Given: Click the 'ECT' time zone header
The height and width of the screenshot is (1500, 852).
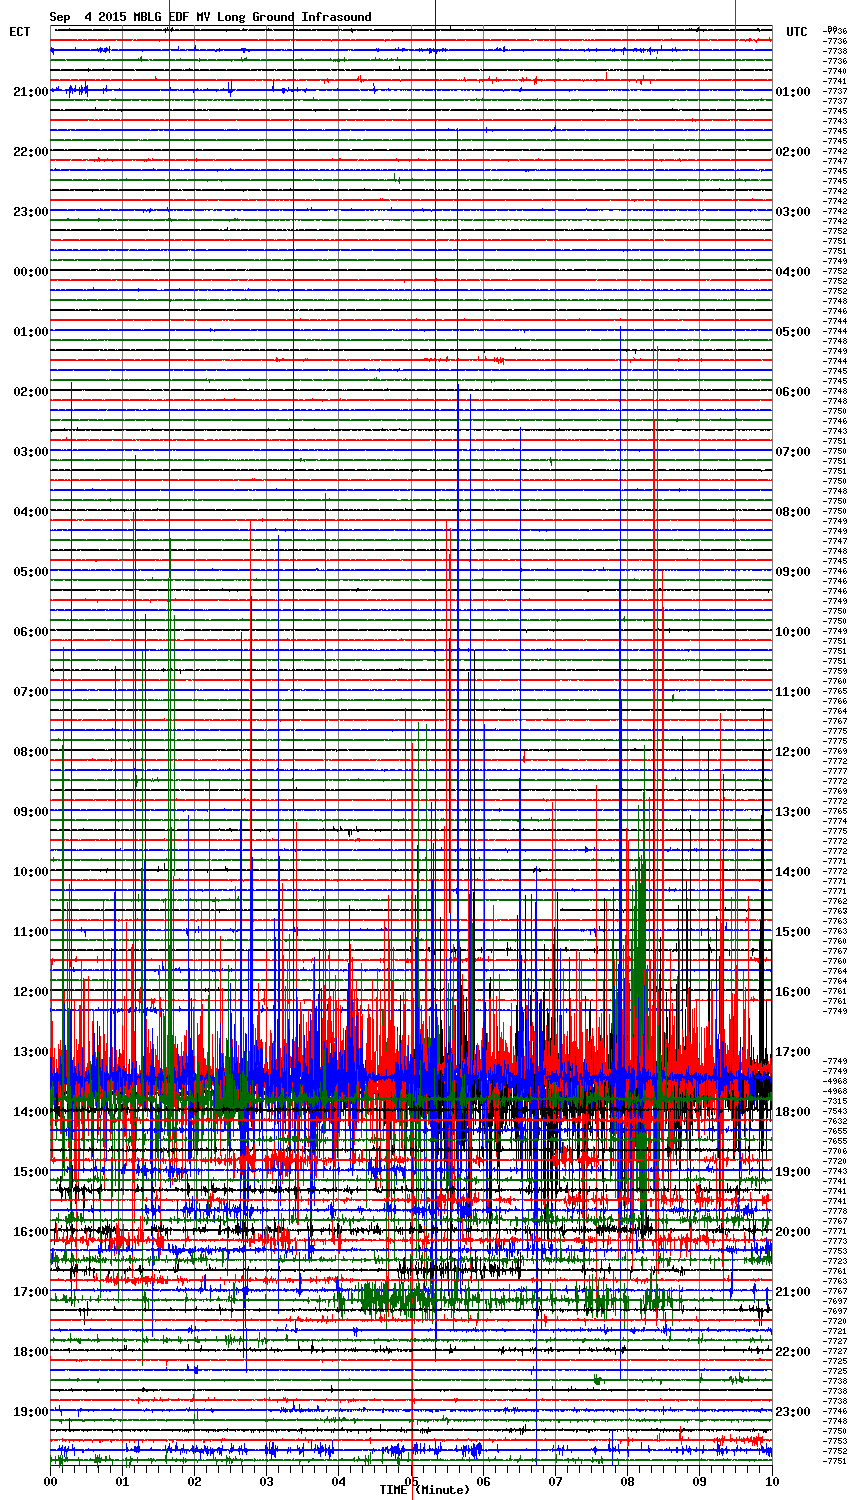Looking at the screenshot, I should coord(20,32).
